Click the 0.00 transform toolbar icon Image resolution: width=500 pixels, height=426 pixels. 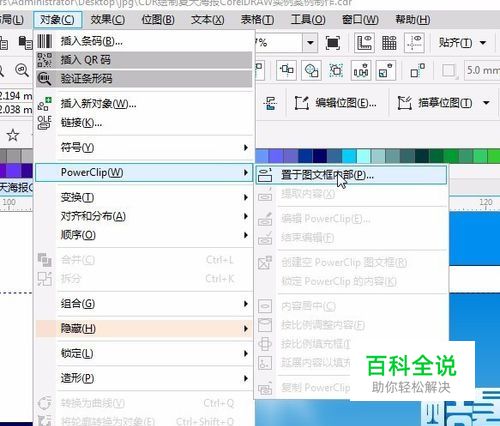(361, 70)
